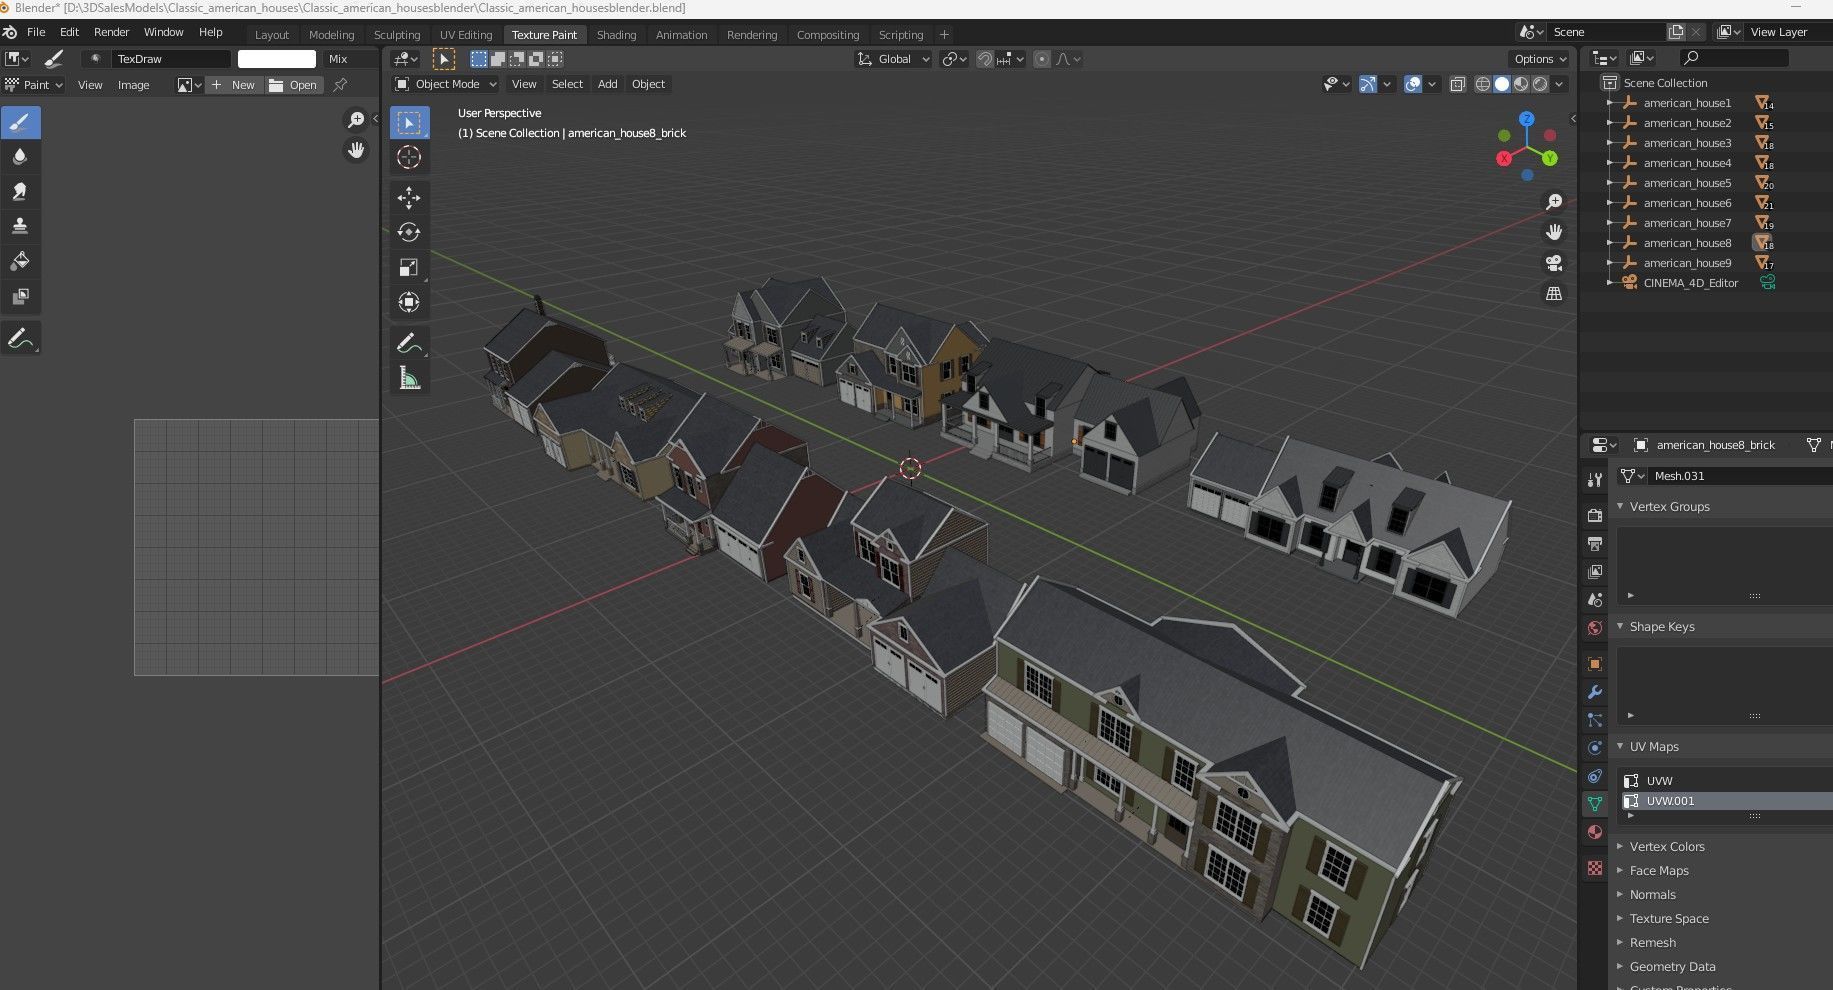1833x990 pixels.
Task: Switch orthographic/perspective grid icon
Action: point(1554,294)
